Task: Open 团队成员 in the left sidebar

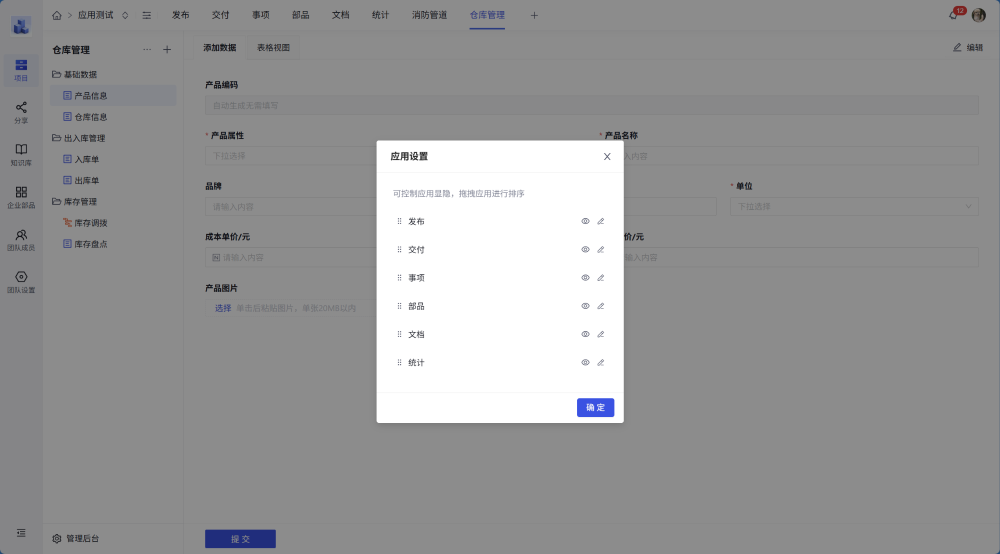Action: (21, 239)
